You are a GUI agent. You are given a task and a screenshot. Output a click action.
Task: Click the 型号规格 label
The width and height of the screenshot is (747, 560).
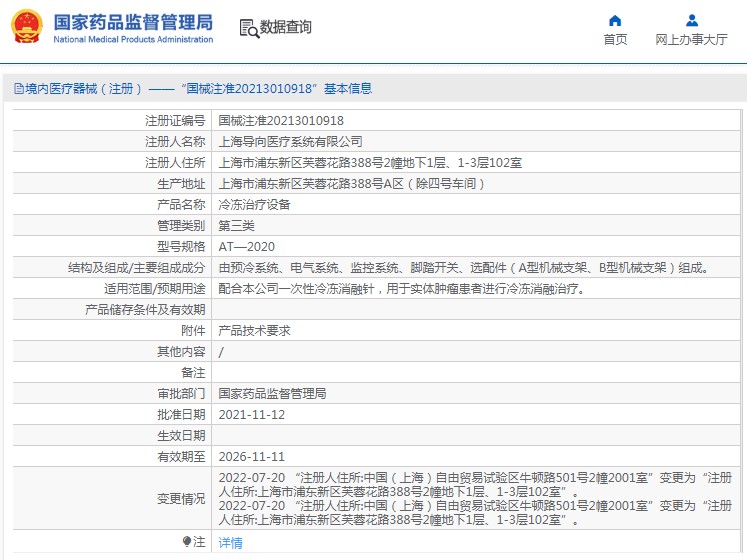click(x=181, y=246)
